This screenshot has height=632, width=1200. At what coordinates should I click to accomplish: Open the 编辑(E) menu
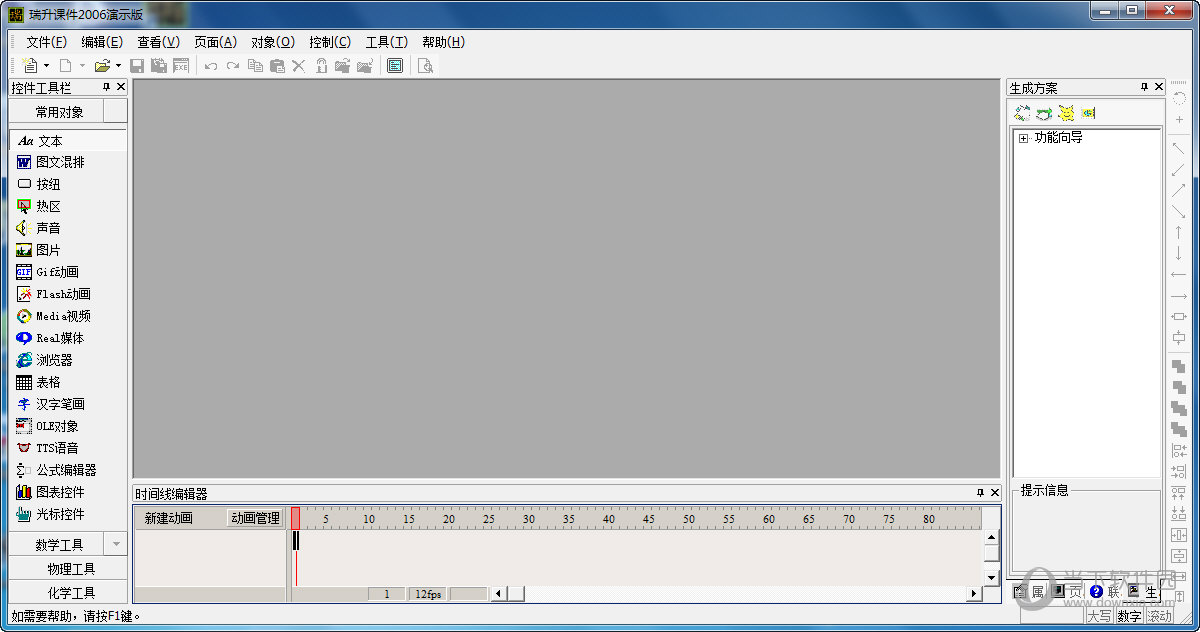click(102, 42)
